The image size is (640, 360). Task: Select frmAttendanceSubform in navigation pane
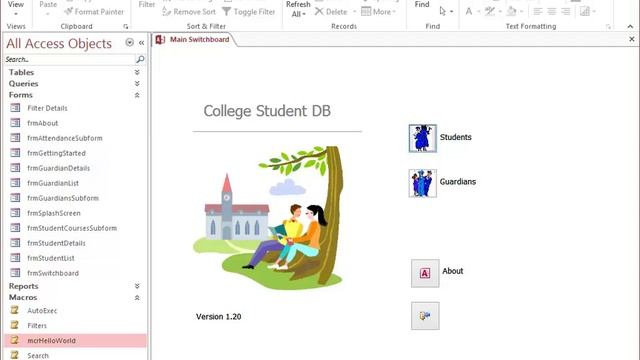pos(64,138)
